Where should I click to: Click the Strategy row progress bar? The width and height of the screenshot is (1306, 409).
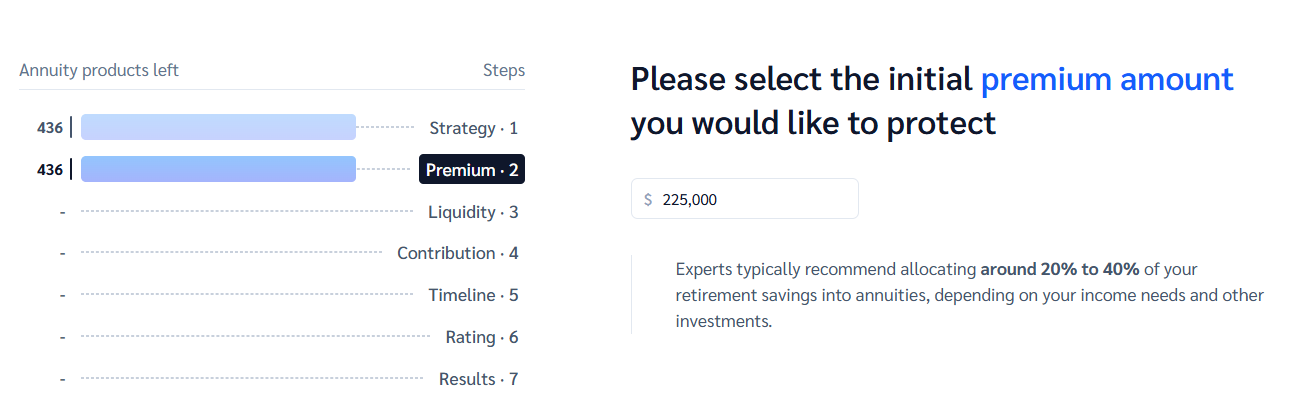click(218, 127)
